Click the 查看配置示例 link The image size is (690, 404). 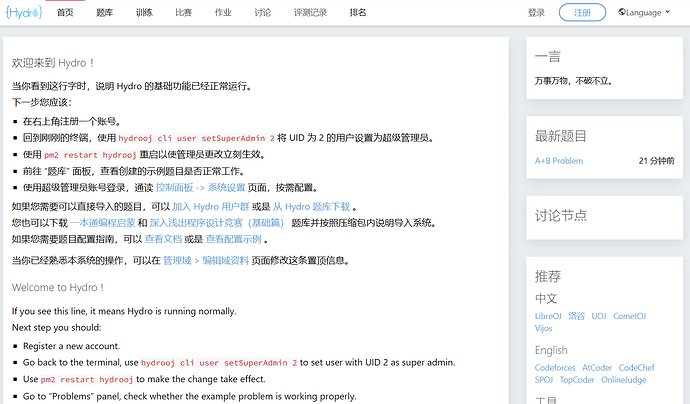point(234,239)
